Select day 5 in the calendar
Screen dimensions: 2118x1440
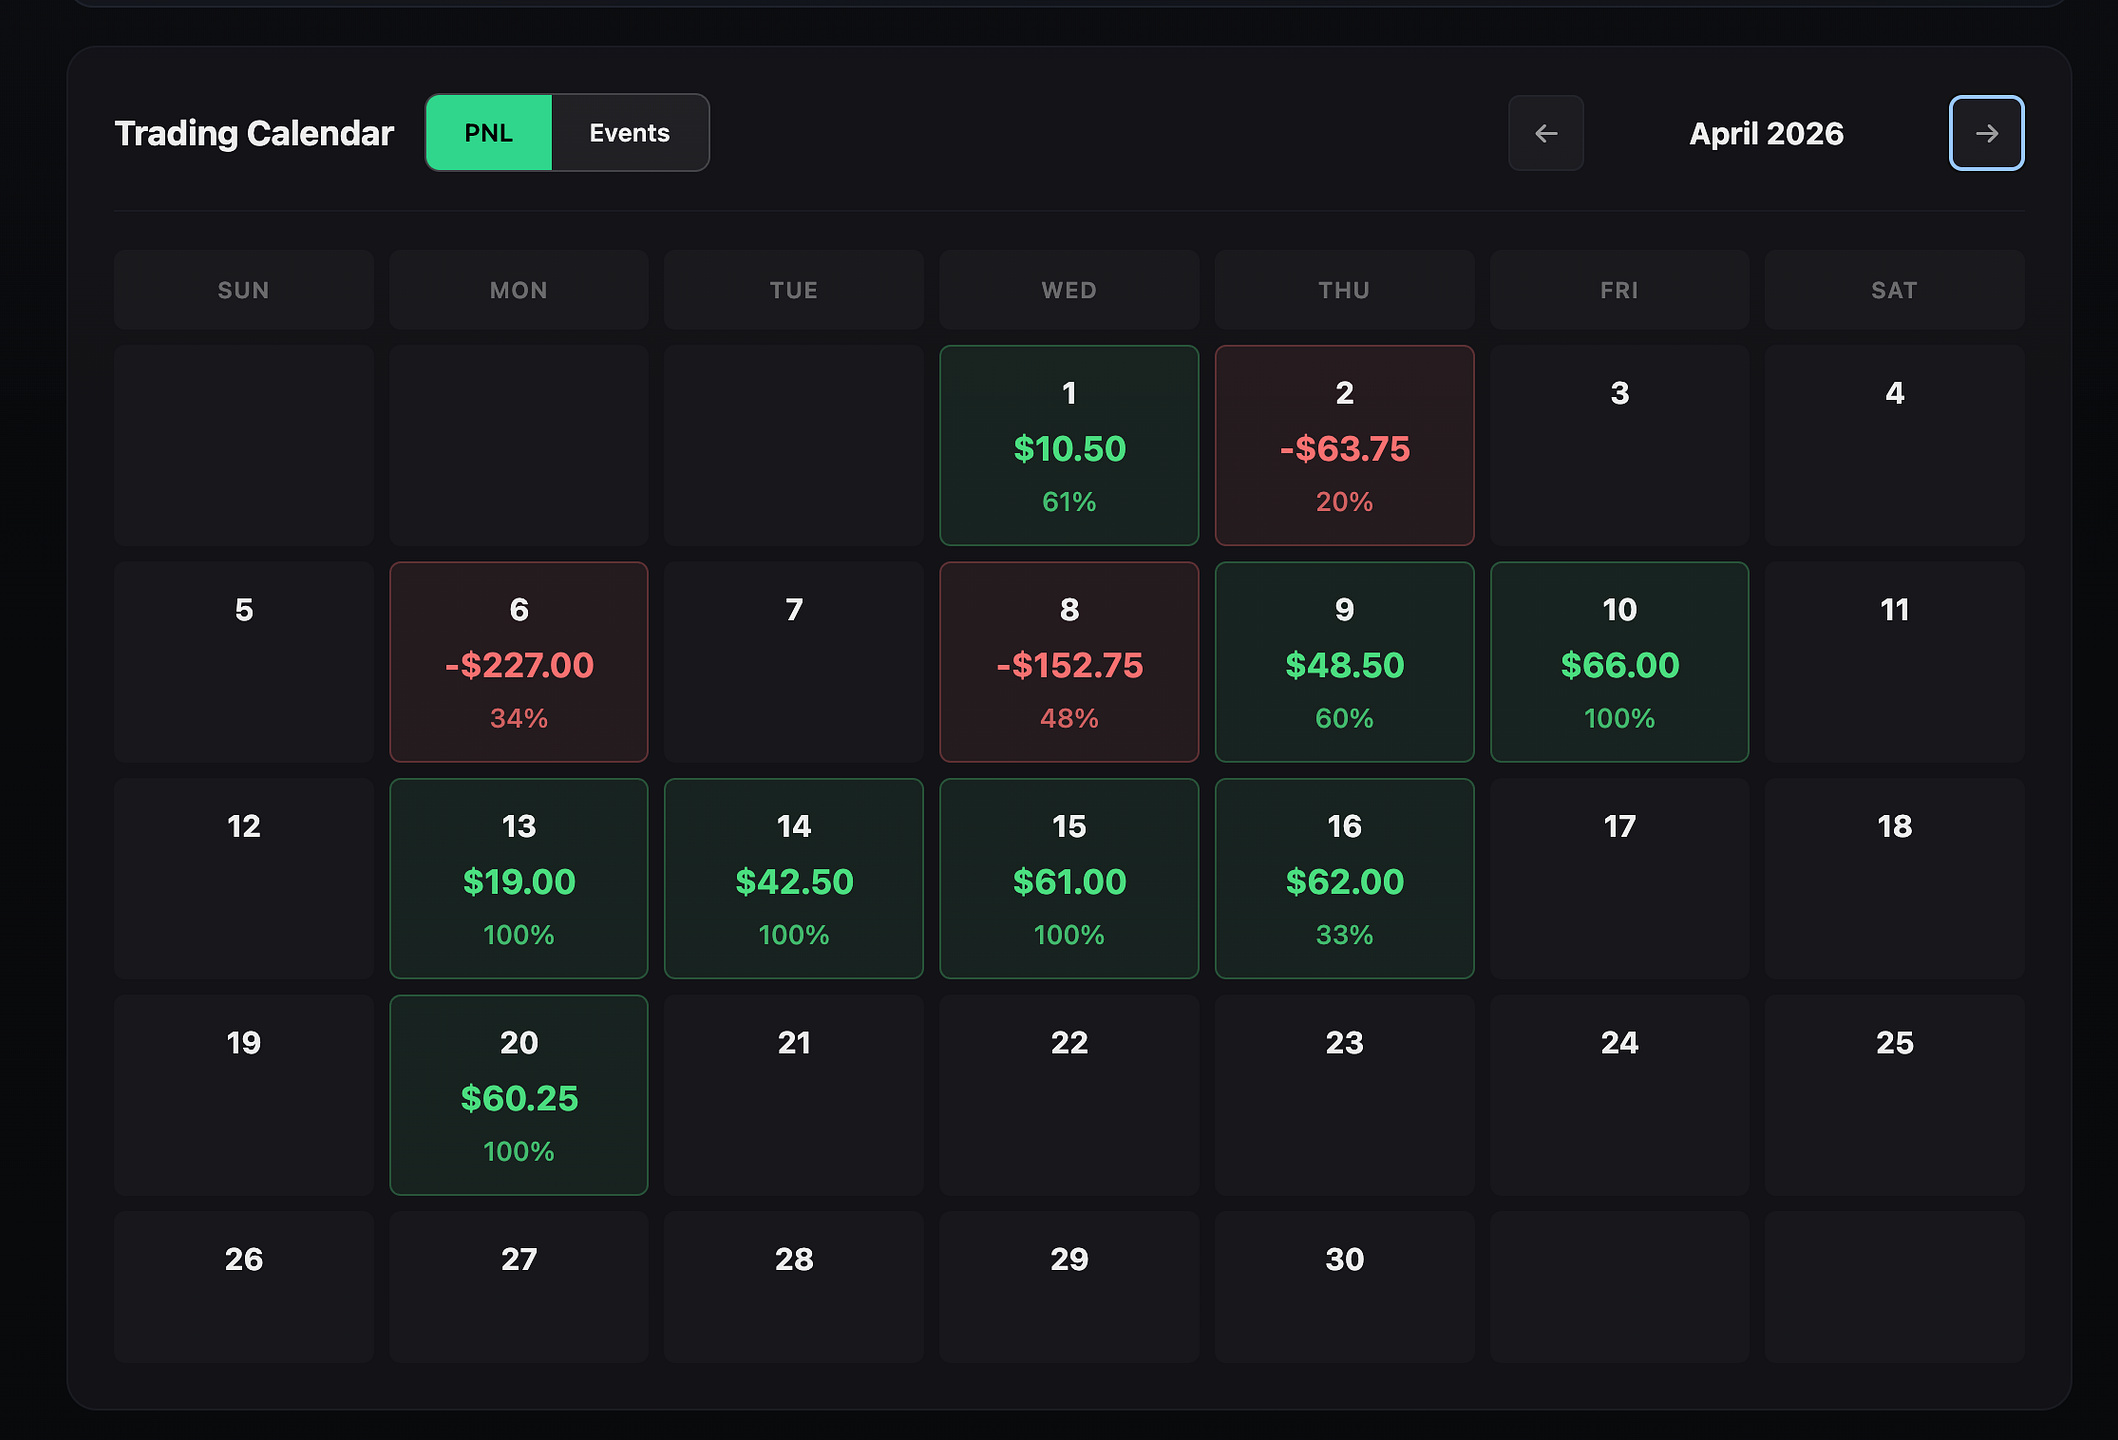244,662
